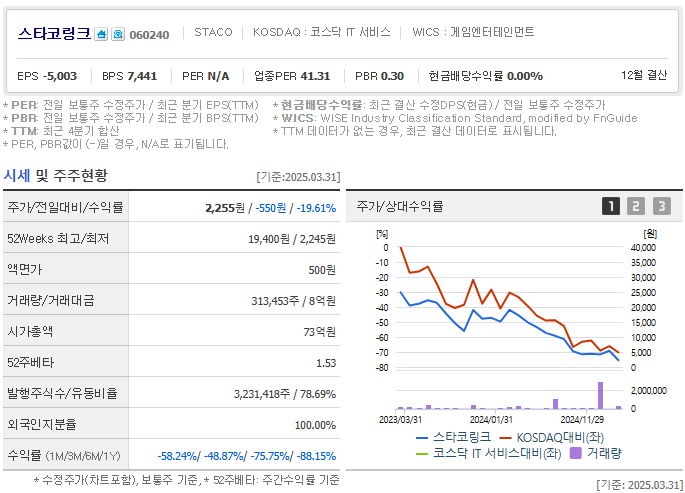Viewport: 685px width, 493px height.
Task: Click the 시세 및 주주현황 heading
Action: (55, 176)
